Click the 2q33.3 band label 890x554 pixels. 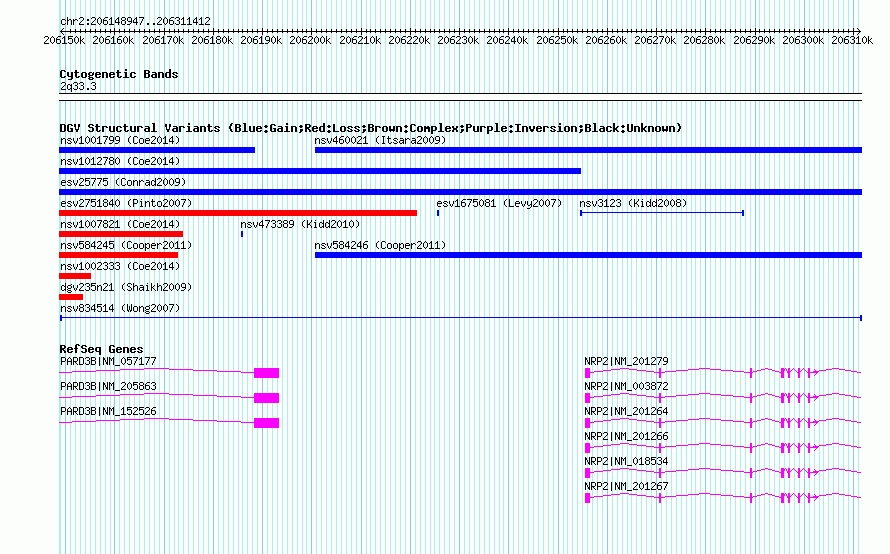(x=78, y=86)
